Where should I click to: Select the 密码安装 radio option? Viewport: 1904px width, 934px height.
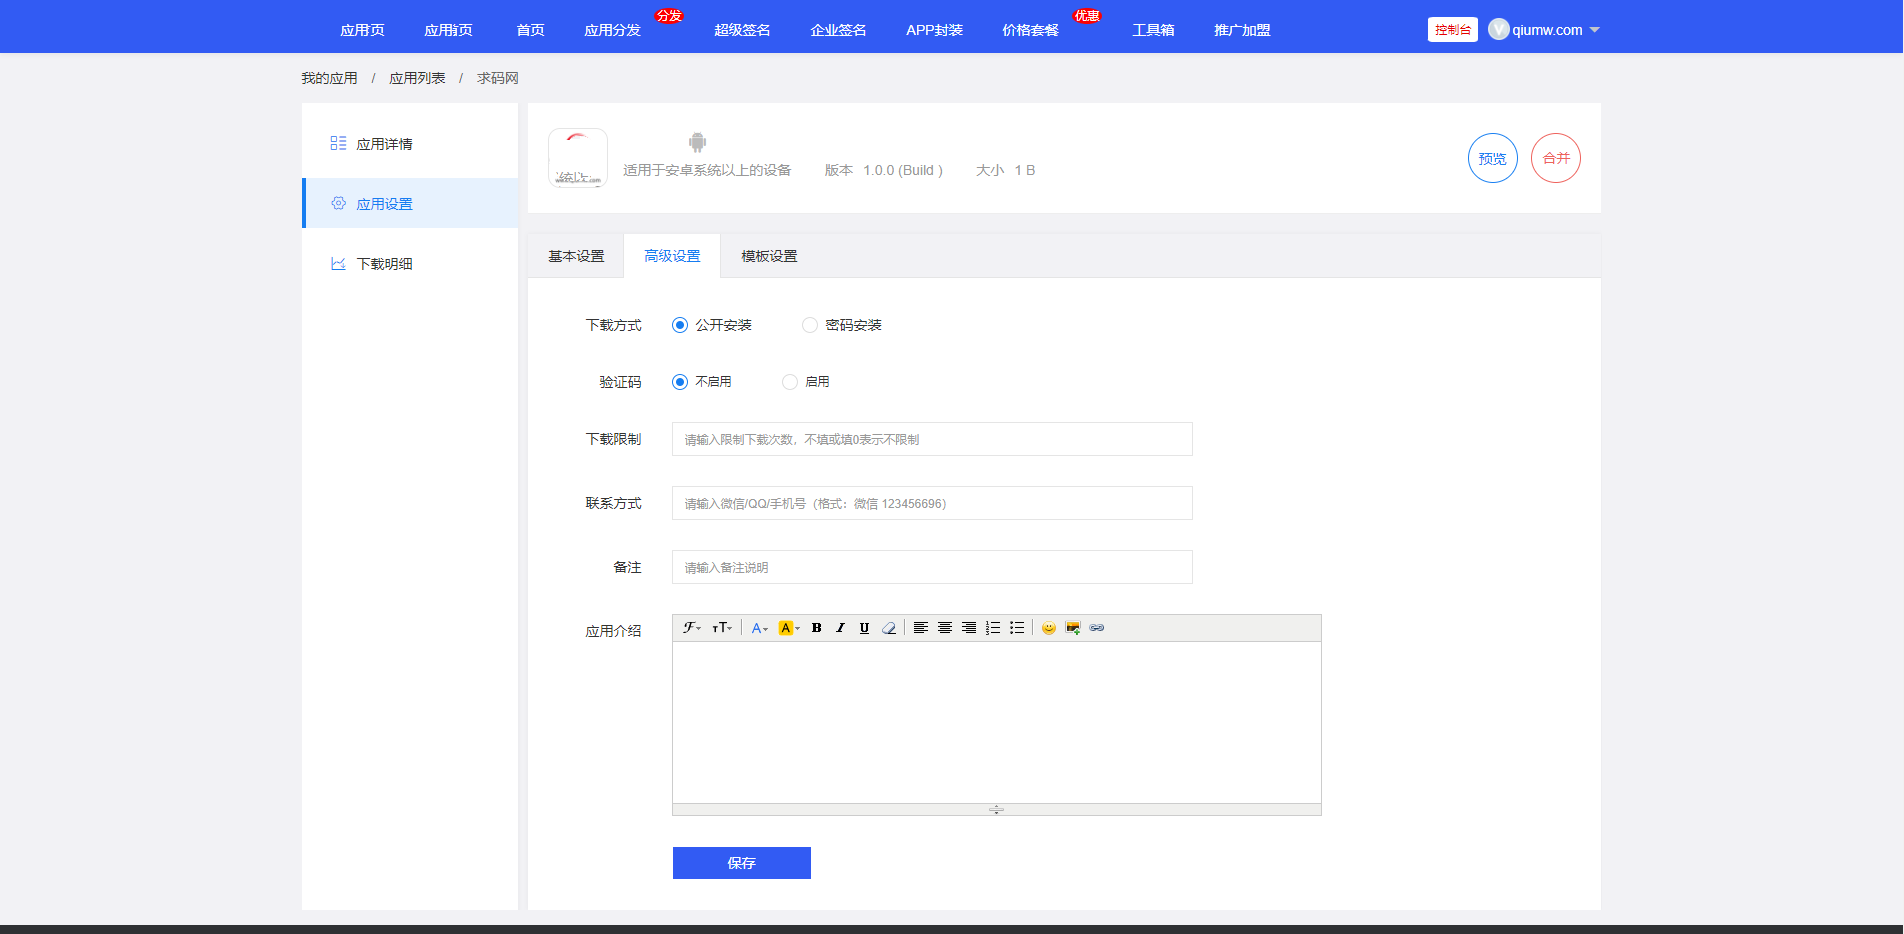(810, 325)
